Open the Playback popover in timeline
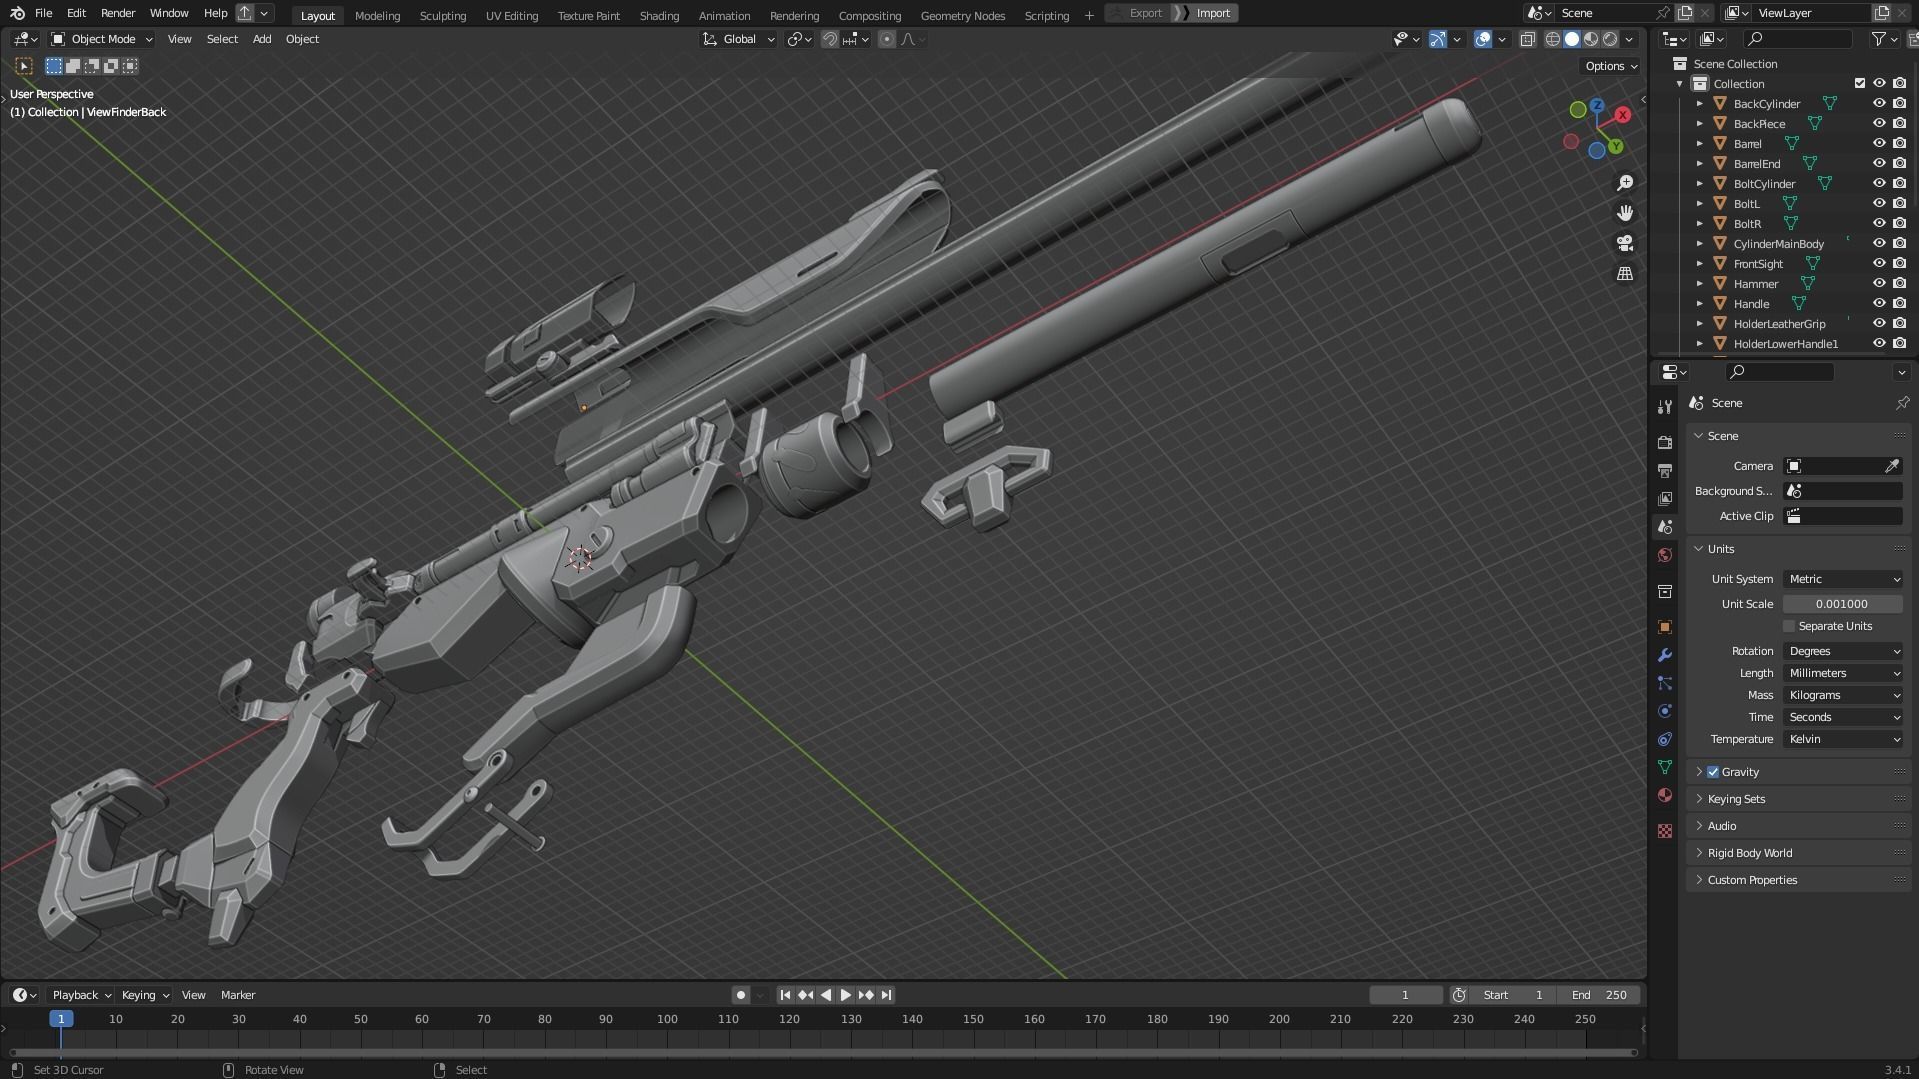This screenshot has width=1919, height=1079. coord(80,995)
